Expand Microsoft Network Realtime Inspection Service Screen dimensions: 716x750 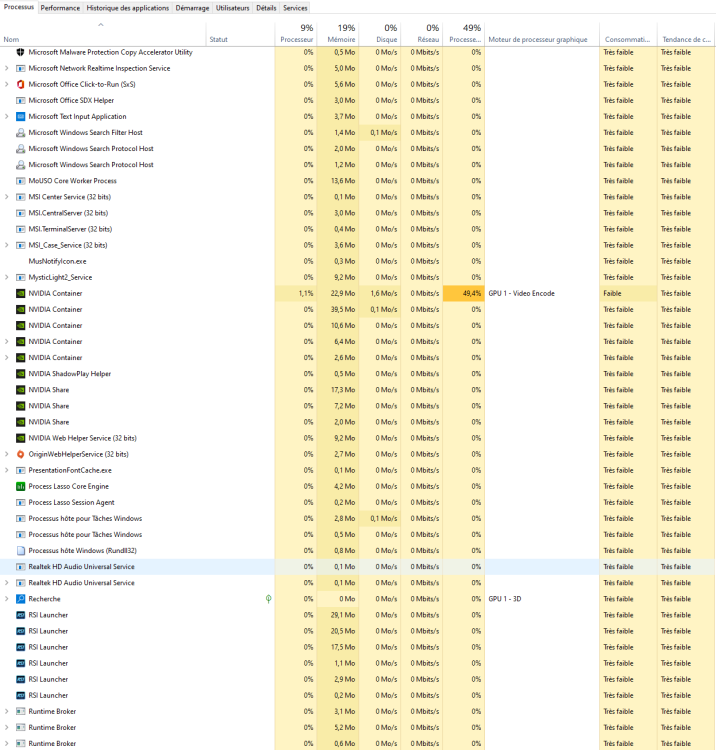[x=7, y=68]
